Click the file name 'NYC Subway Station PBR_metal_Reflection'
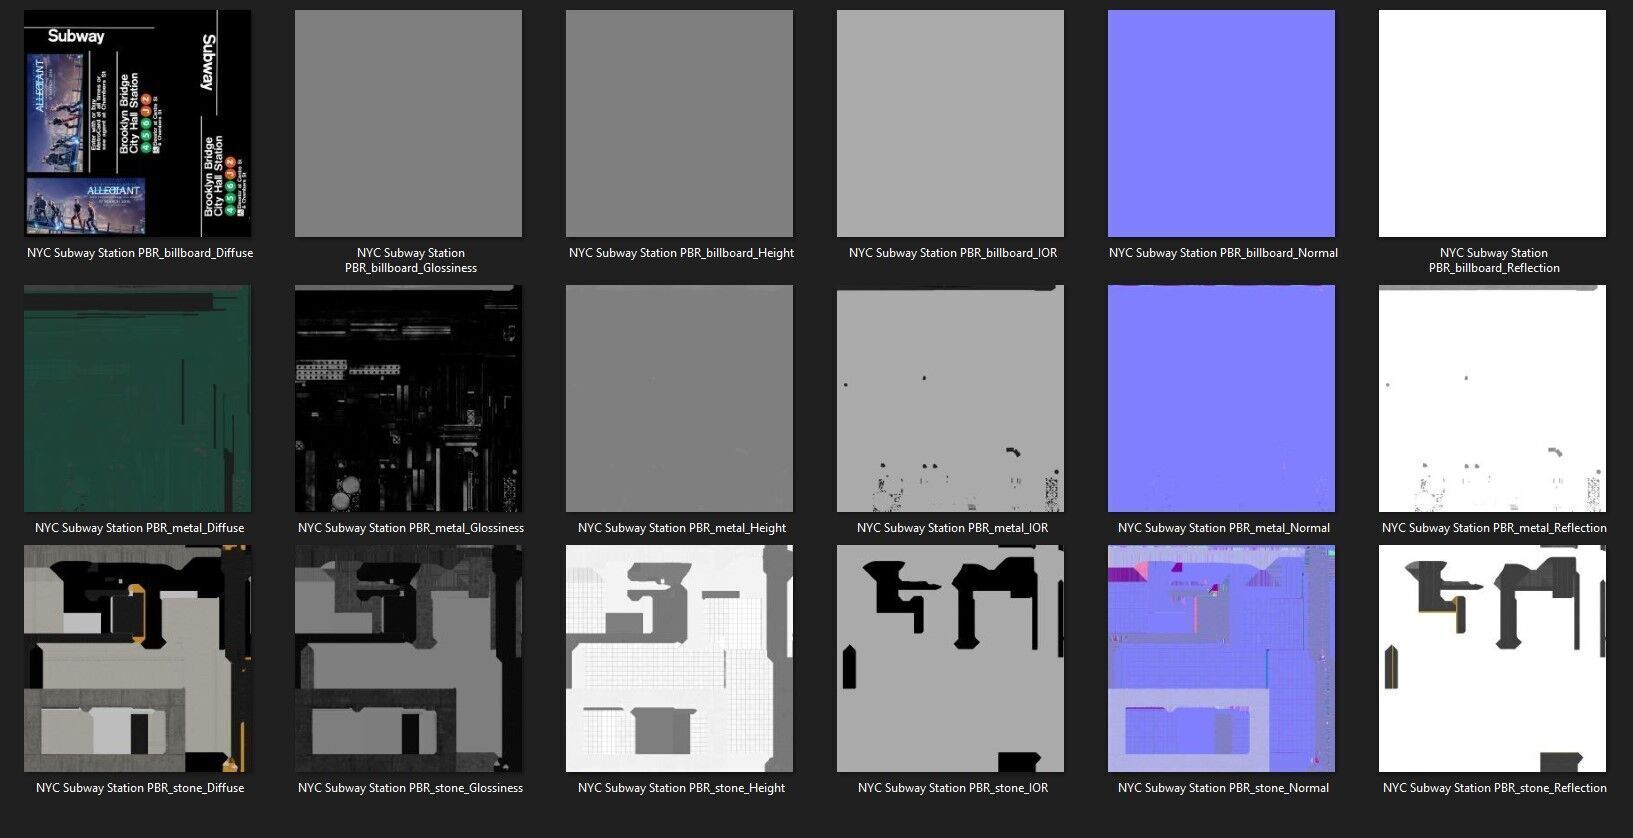This screenshot has width=1633, height=838. point(1494,528)
